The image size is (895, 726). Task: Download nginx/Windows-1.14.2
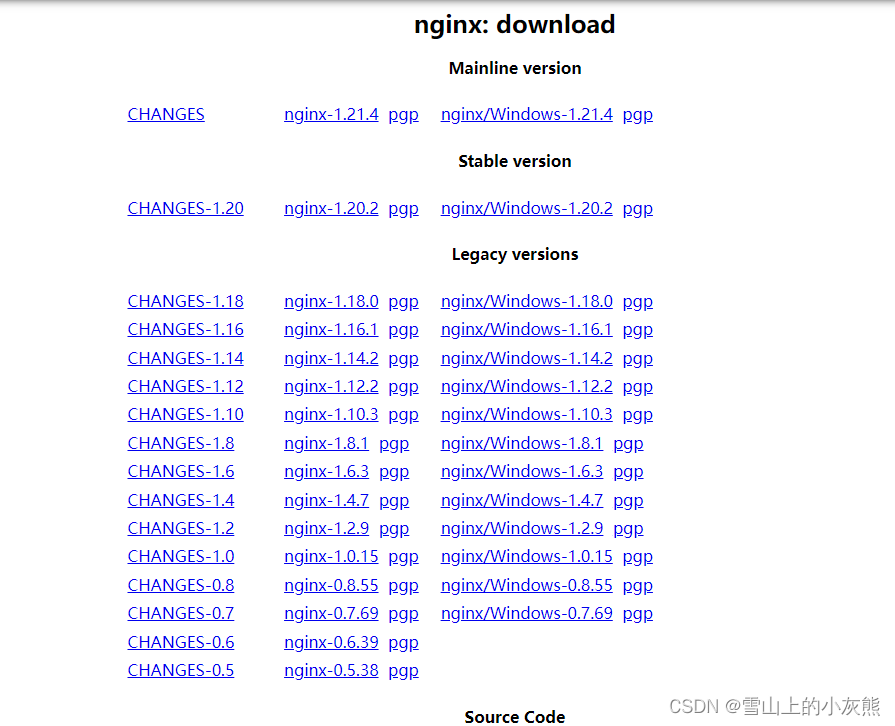pyautogui.click(x=526, y=358)
